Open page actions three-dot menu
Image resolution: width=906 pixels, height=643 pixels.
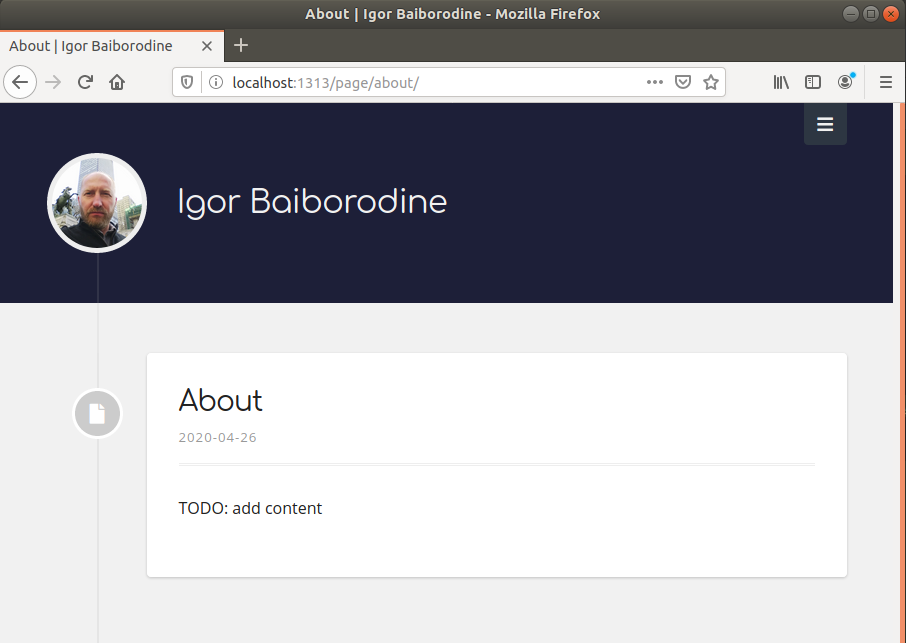pos(655,82)
